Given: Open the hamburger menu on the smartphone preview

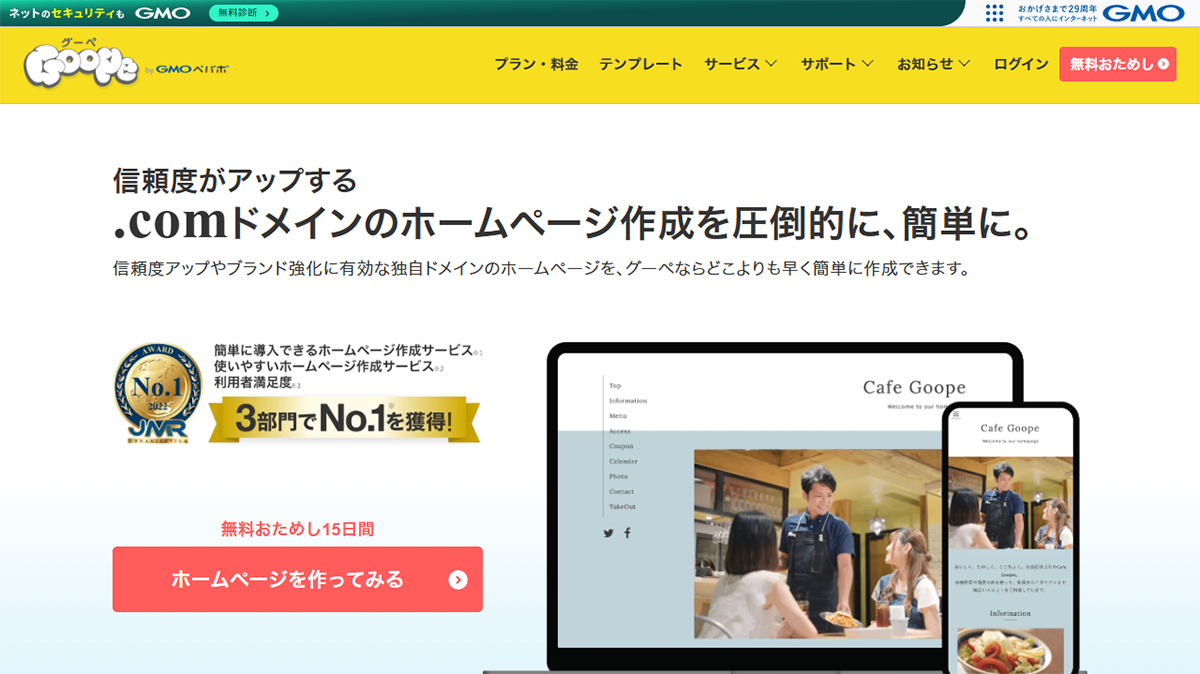Looking at the screenshot, I should 956,414.
